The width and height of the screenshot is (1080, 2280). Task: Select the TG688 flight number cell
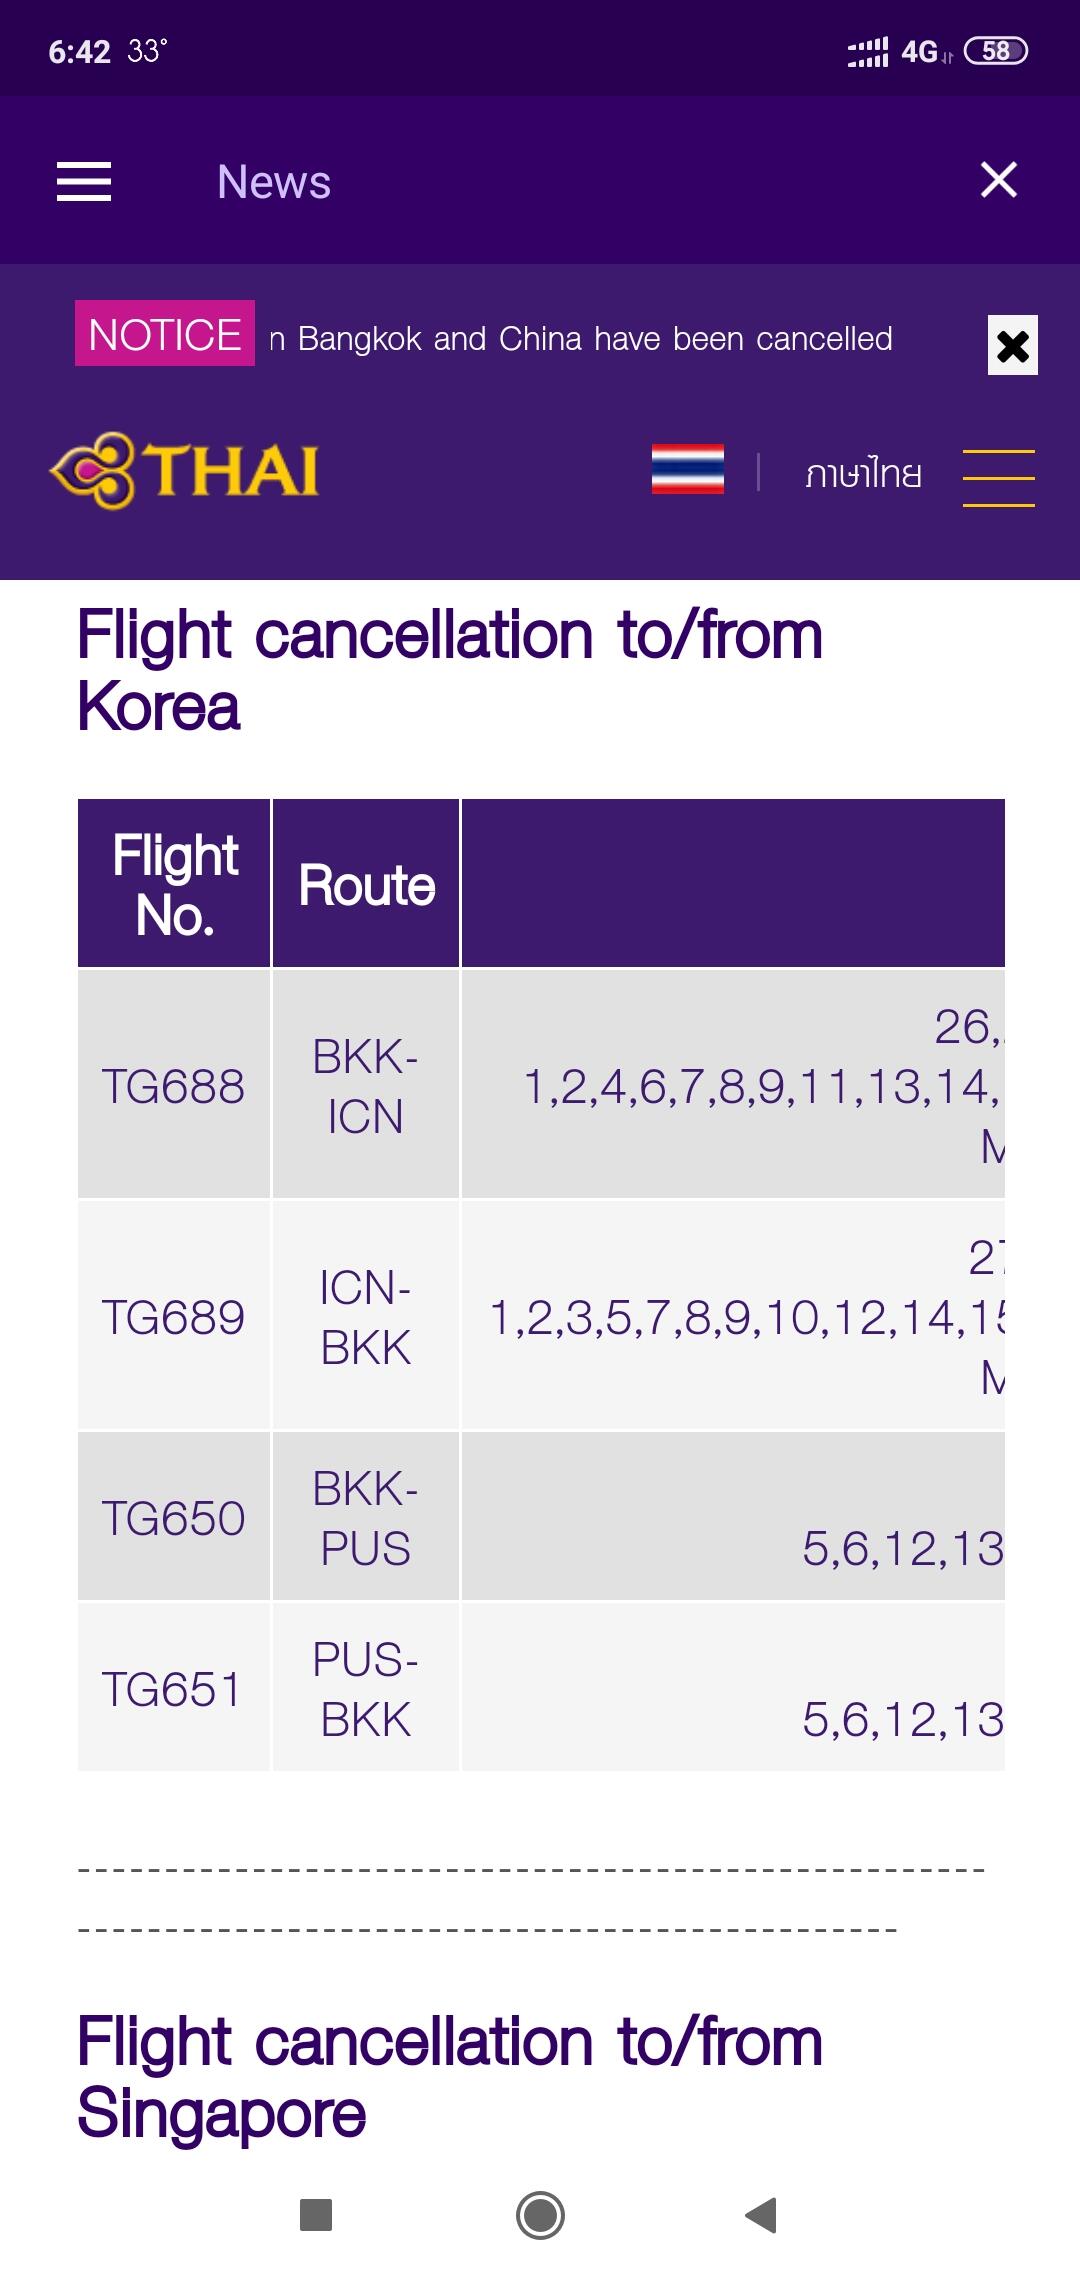(x=173, y=1086)
